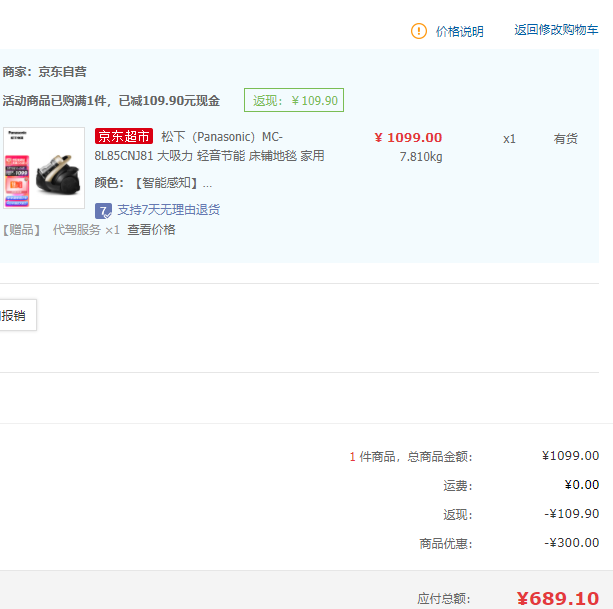613x609 pixels.
Task: Select the 返现 amount -¥109.90
Action: click(x=572, y=514)
